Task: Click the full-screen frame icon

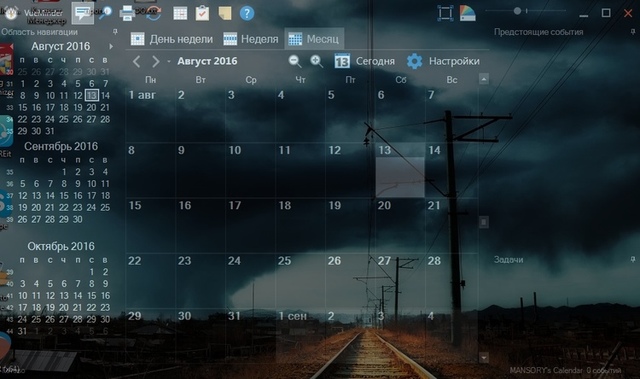Action: [x=445, y=13]
